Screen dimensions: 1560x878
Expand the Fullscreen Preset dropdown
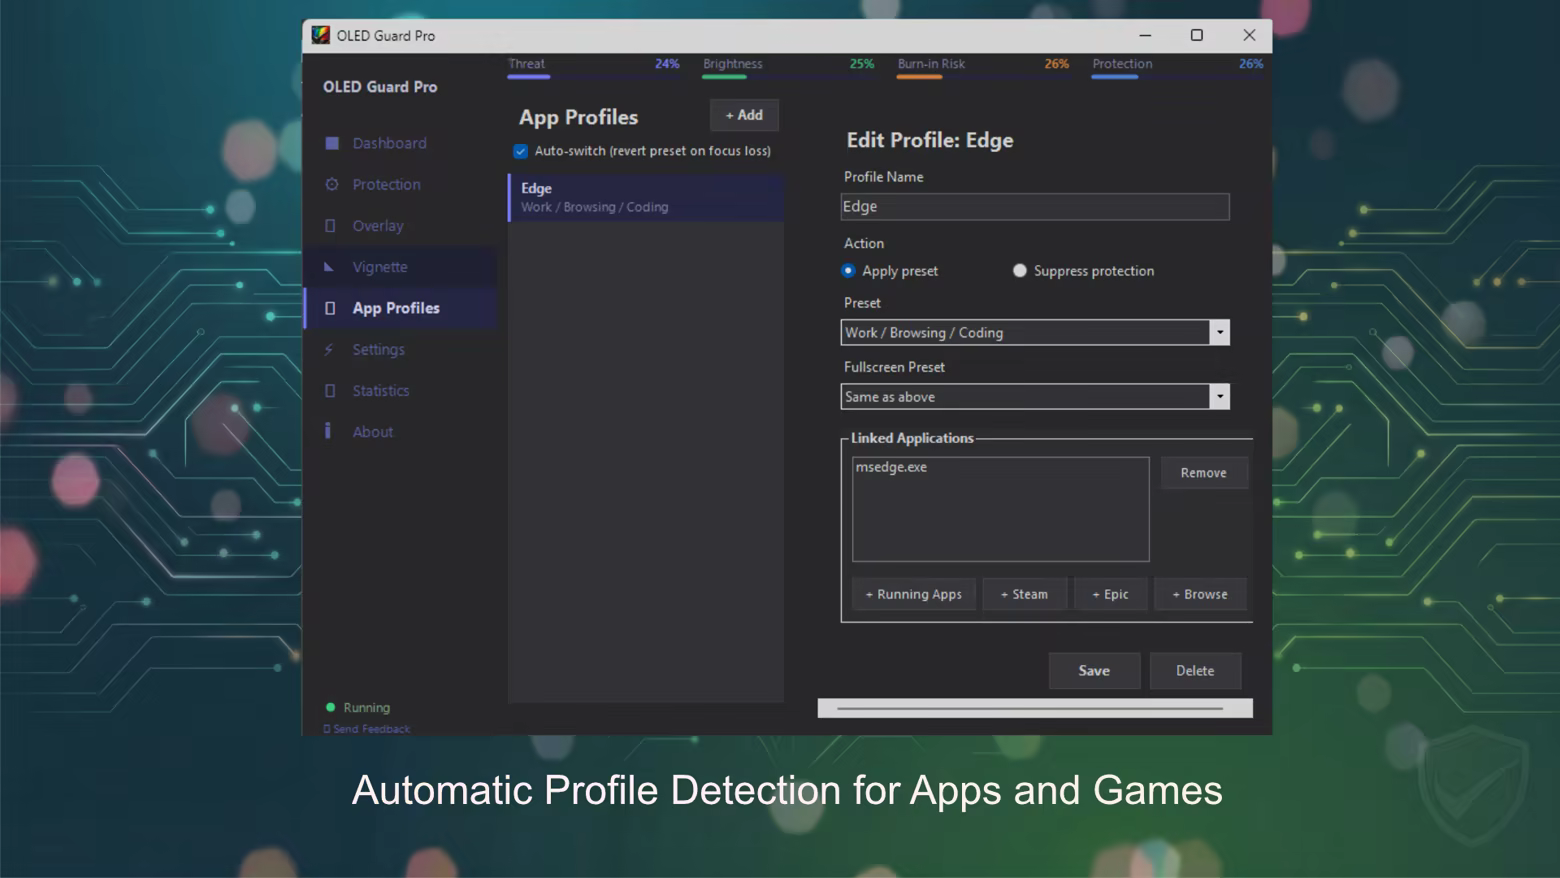1219,397
